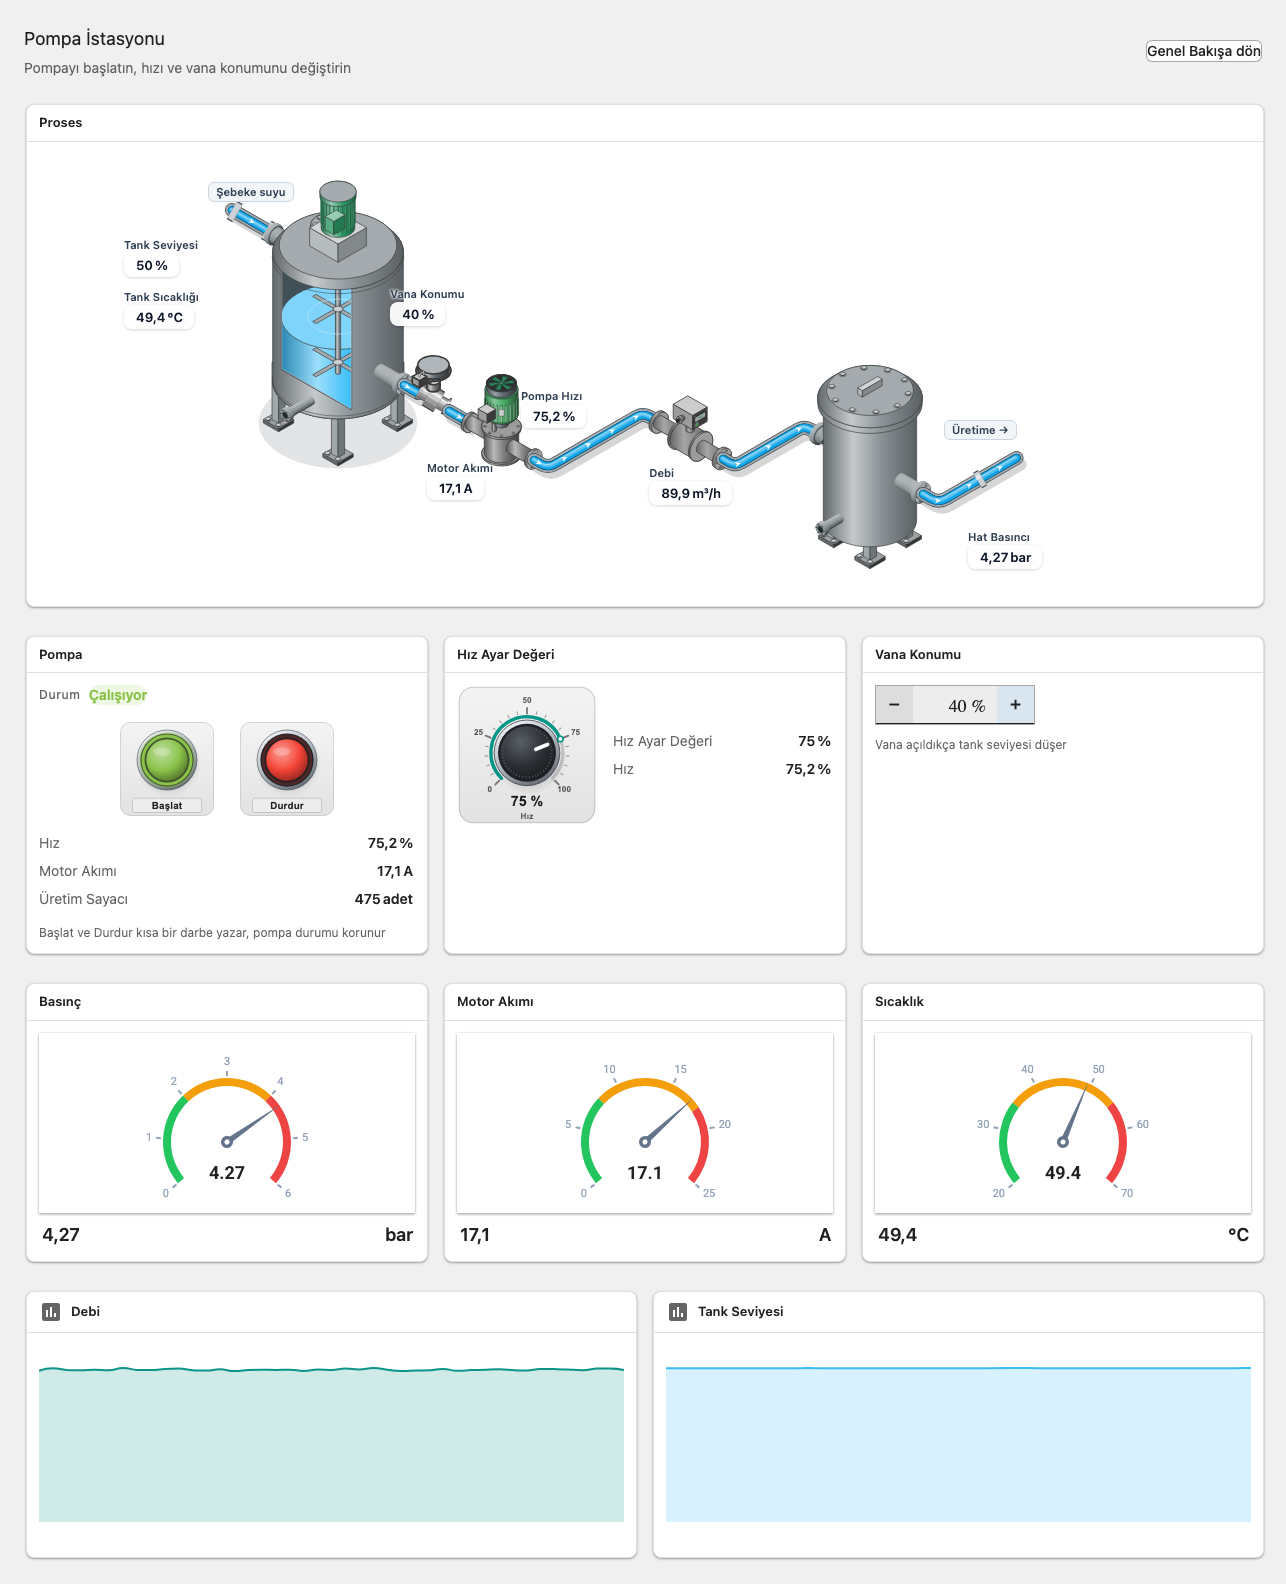1286x1584 pixels.
Task: Click the Sıcaklık gauge reading 49.4
Action: tap(1063, 1123)
